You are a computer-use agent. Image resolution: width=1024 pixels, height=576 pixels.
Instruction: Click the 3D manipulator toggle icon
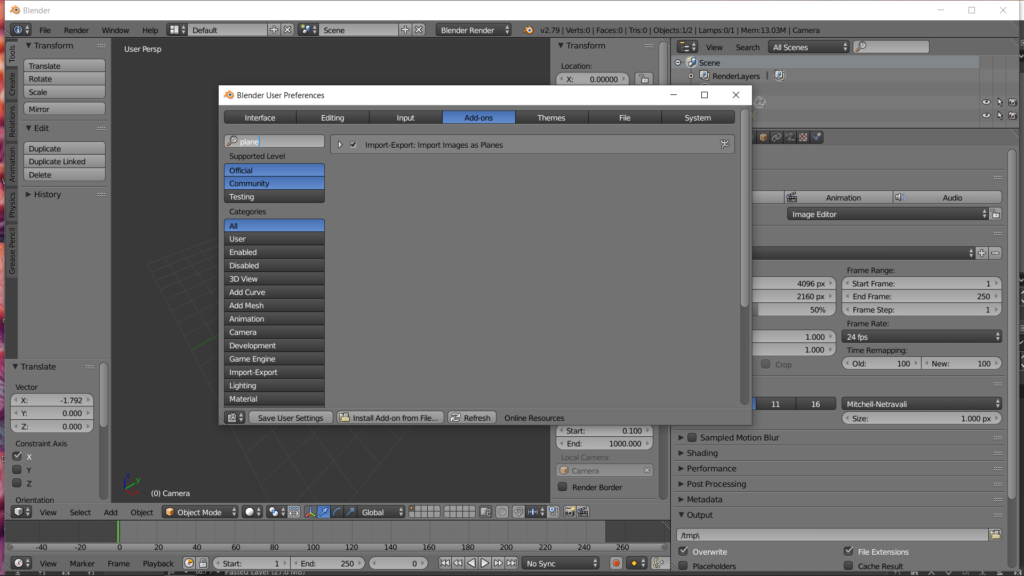coord(309,512)
